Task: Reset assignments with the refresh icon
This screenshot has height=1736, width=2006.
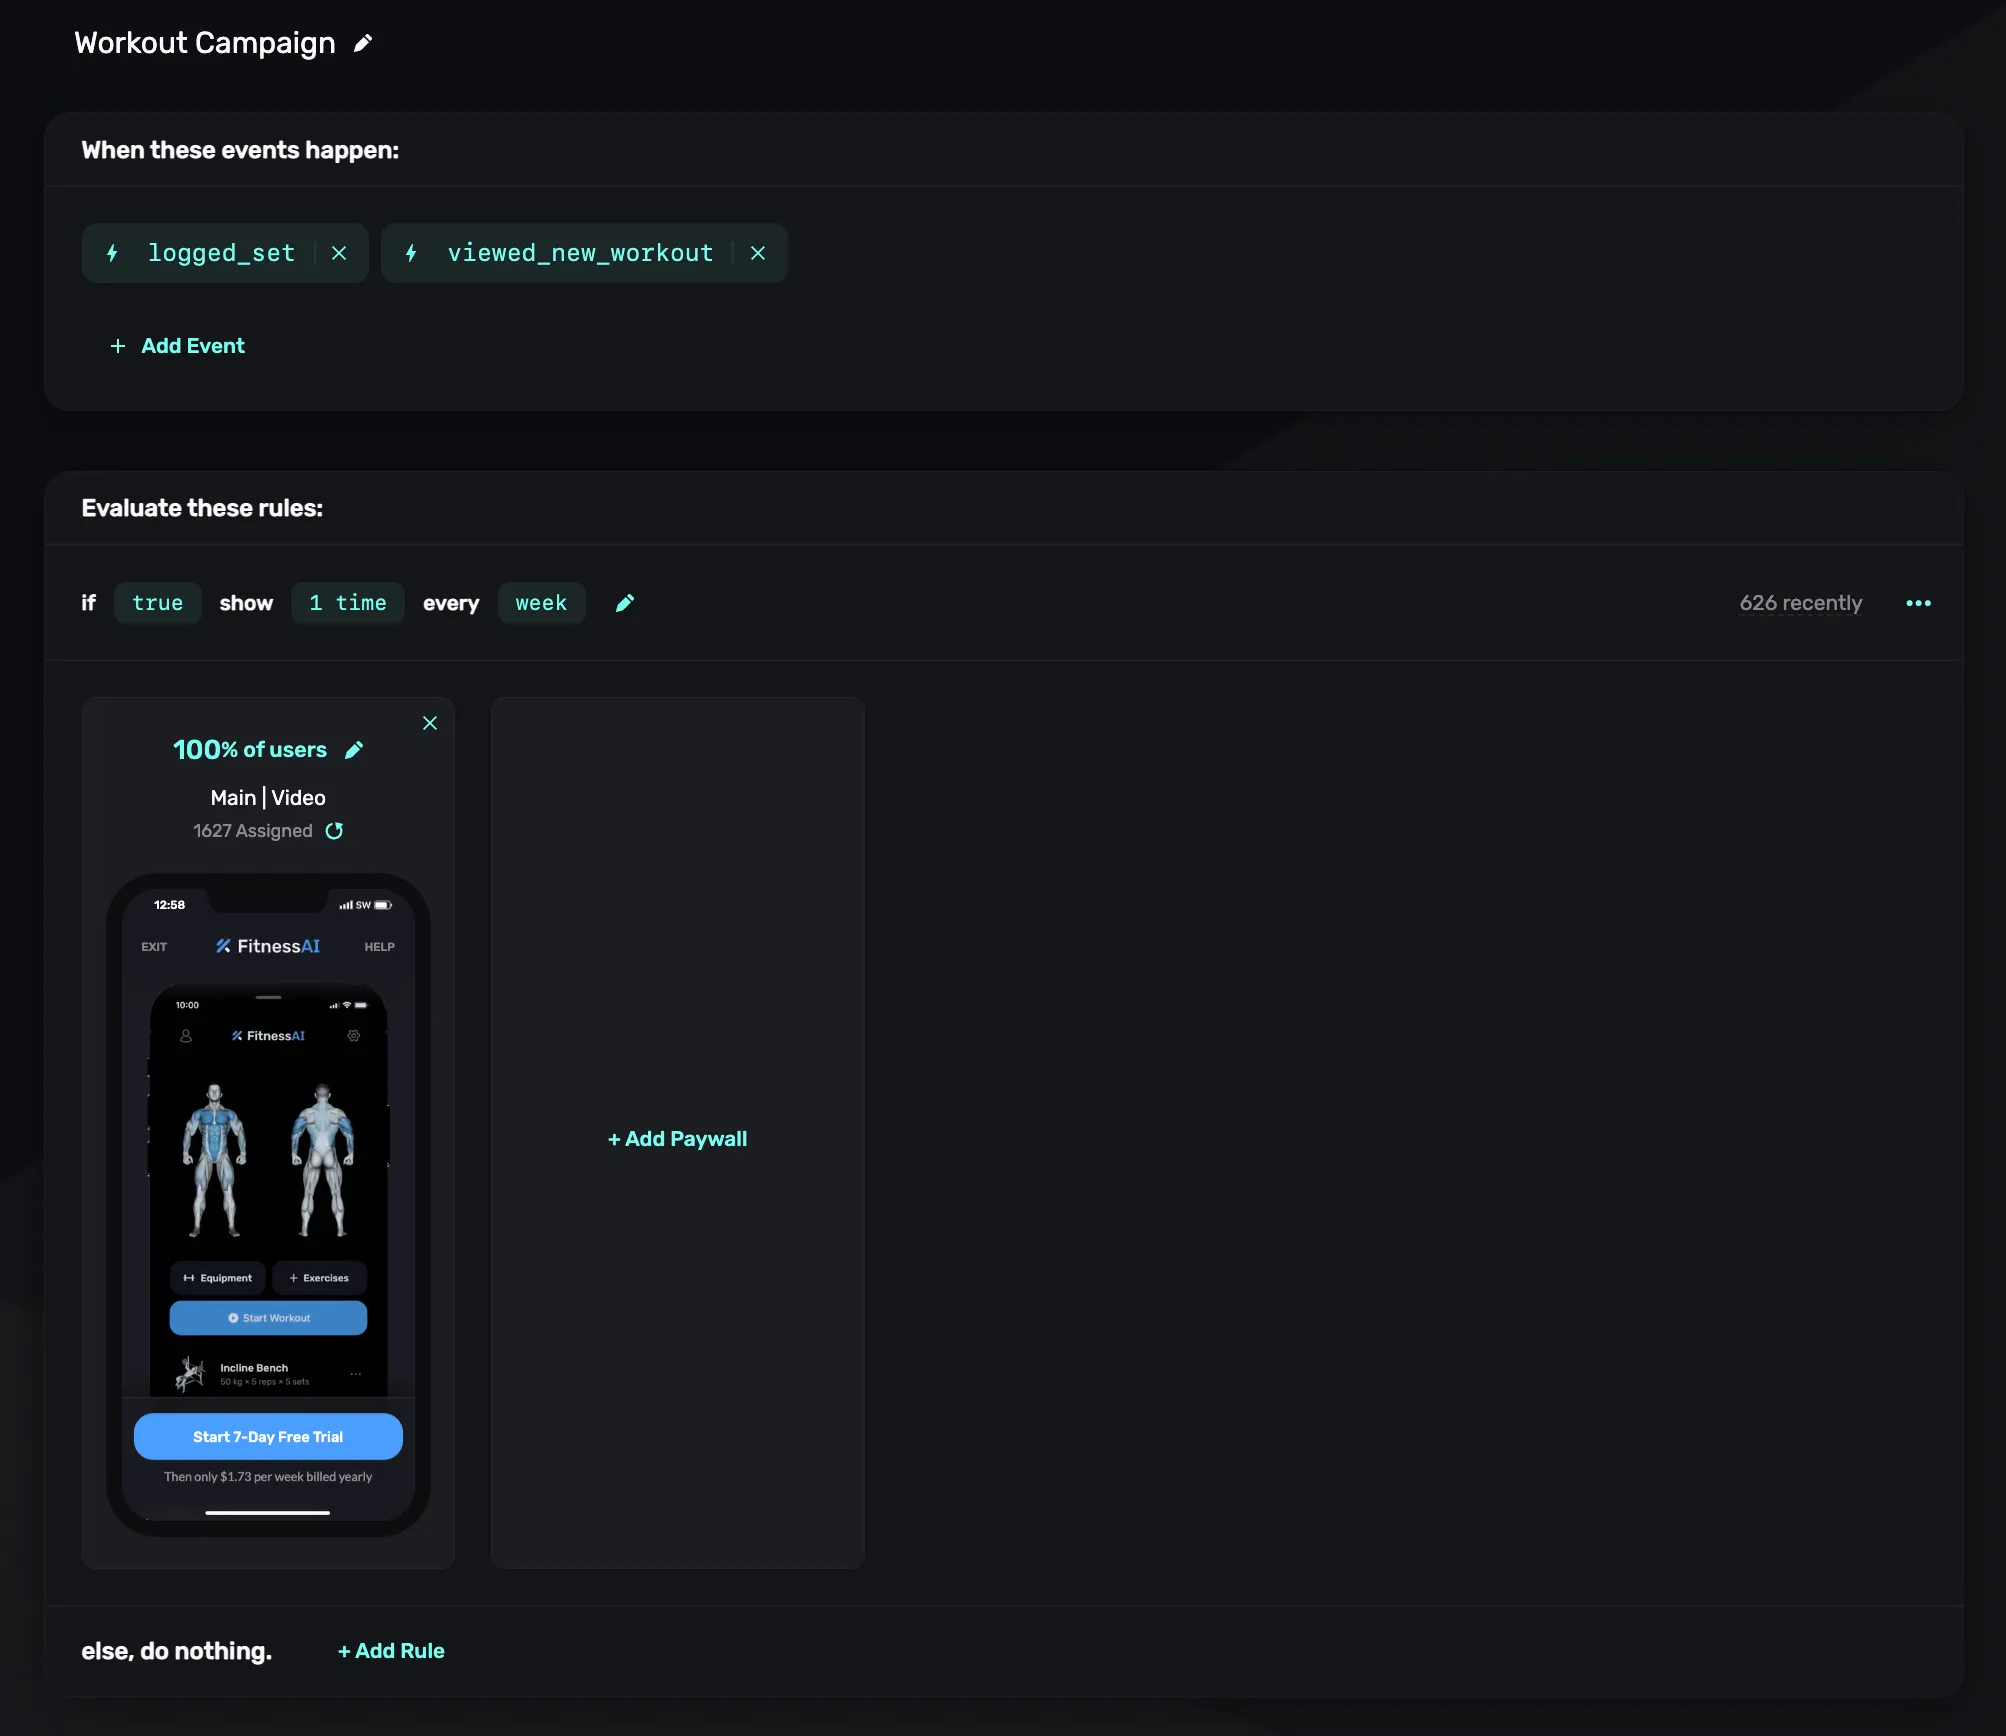Action: 334,831
